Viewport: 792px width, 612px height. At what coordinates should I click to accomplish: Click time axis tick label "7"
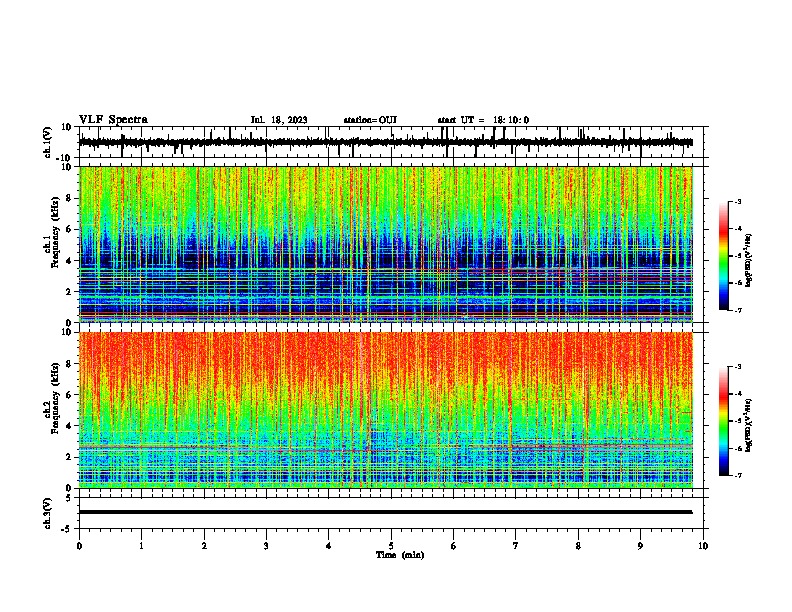[x=516, y=546]
